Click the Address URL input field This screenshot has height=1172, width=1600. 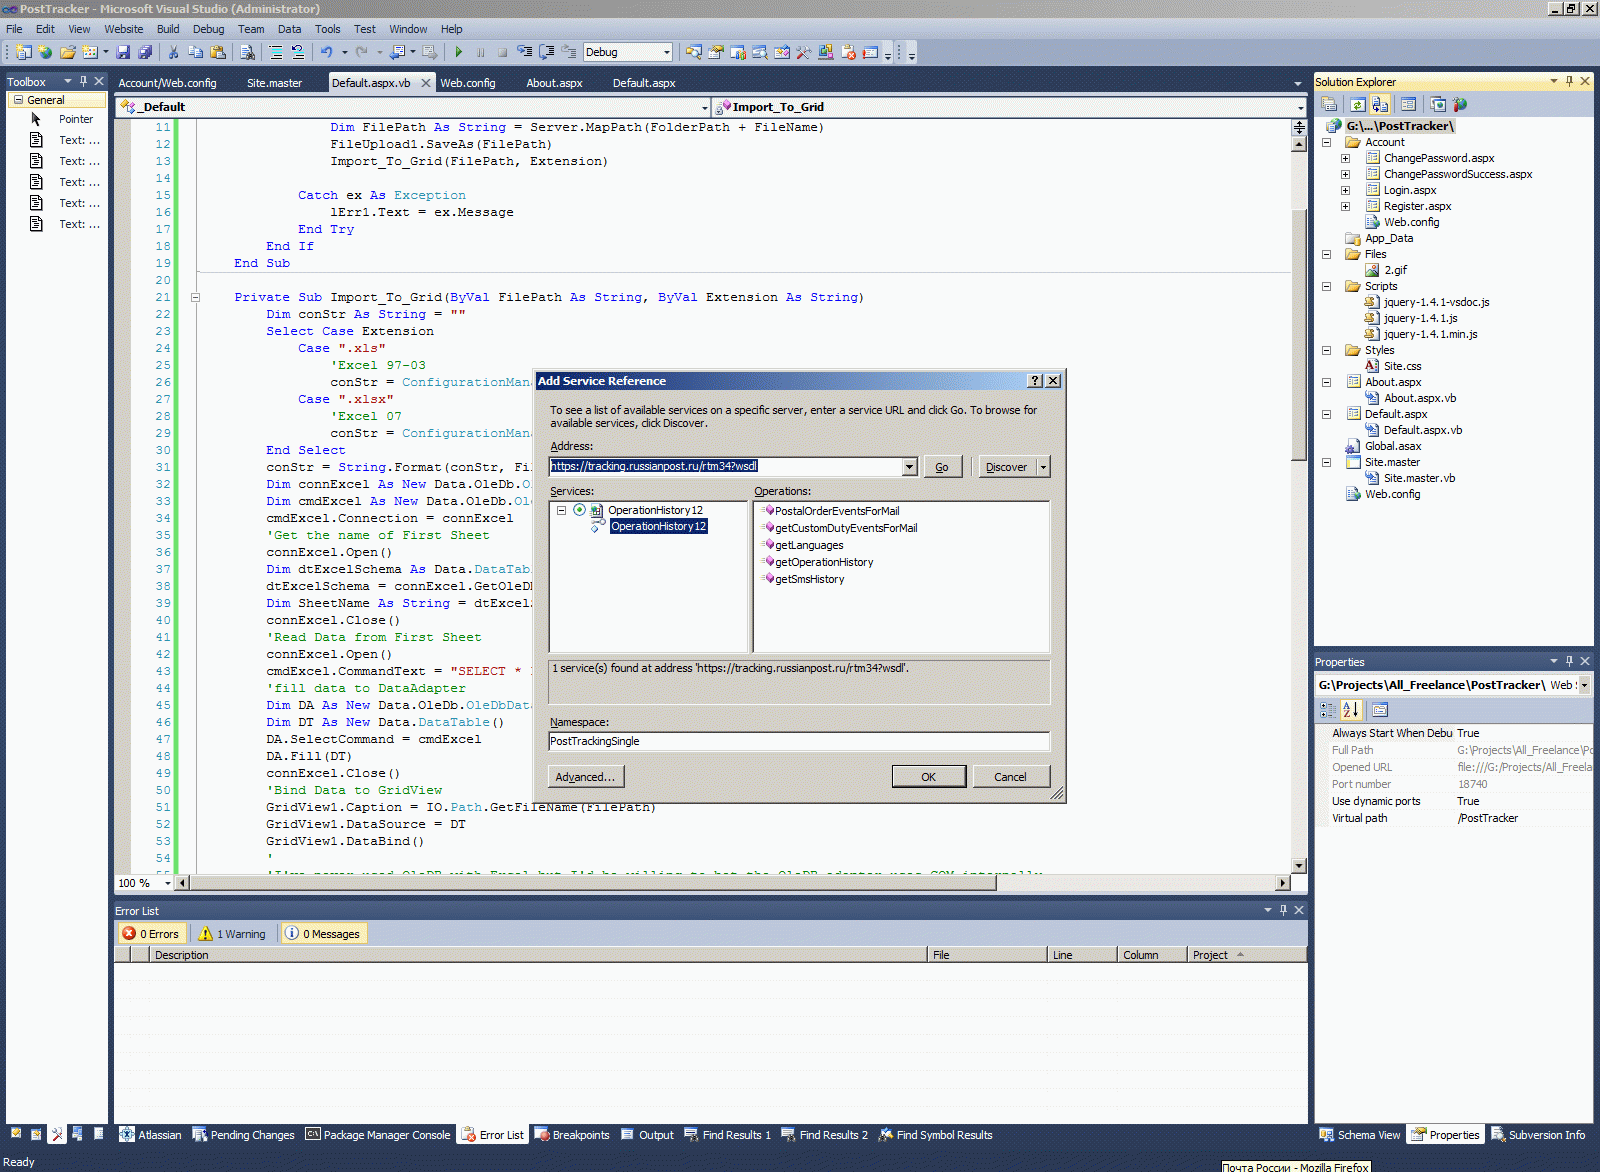(726, 467)
